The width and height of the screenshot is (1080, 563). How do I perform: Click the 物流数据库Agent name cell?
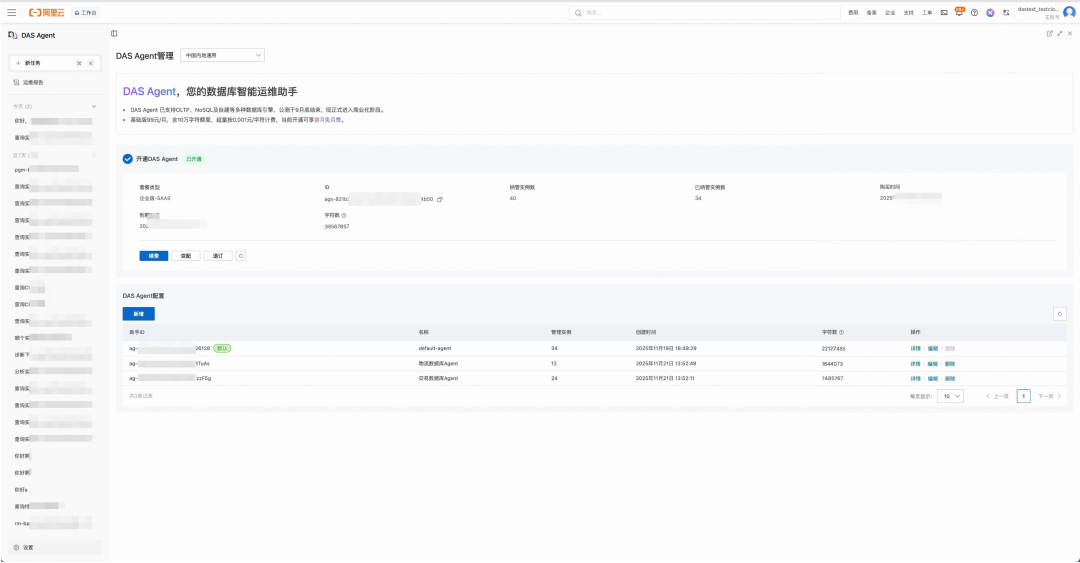(438, 363)
